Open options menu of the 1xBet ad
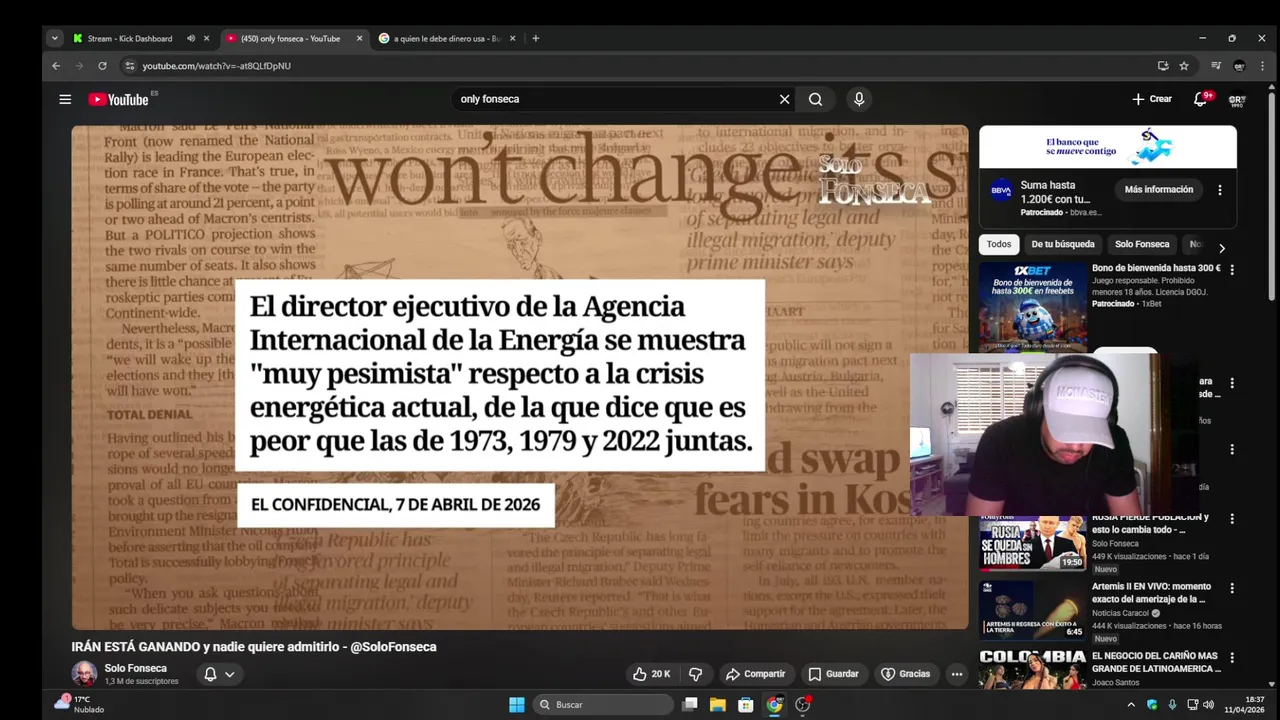 pyautogui.click(x=1232, y=270)
